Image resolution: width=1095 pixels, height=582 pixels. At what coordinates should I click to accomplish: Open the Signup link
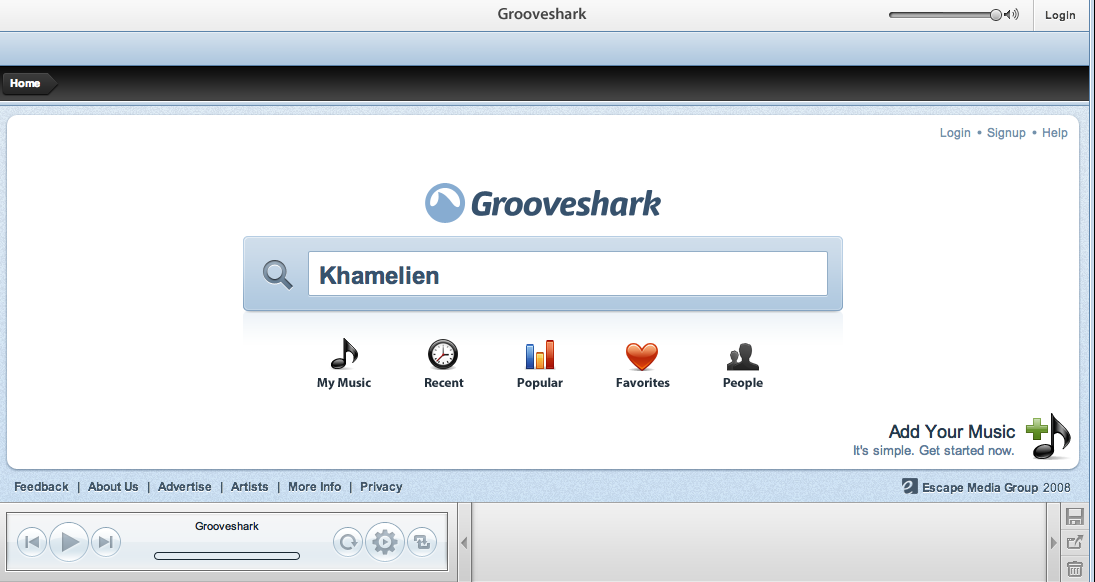coord(1006,133)
